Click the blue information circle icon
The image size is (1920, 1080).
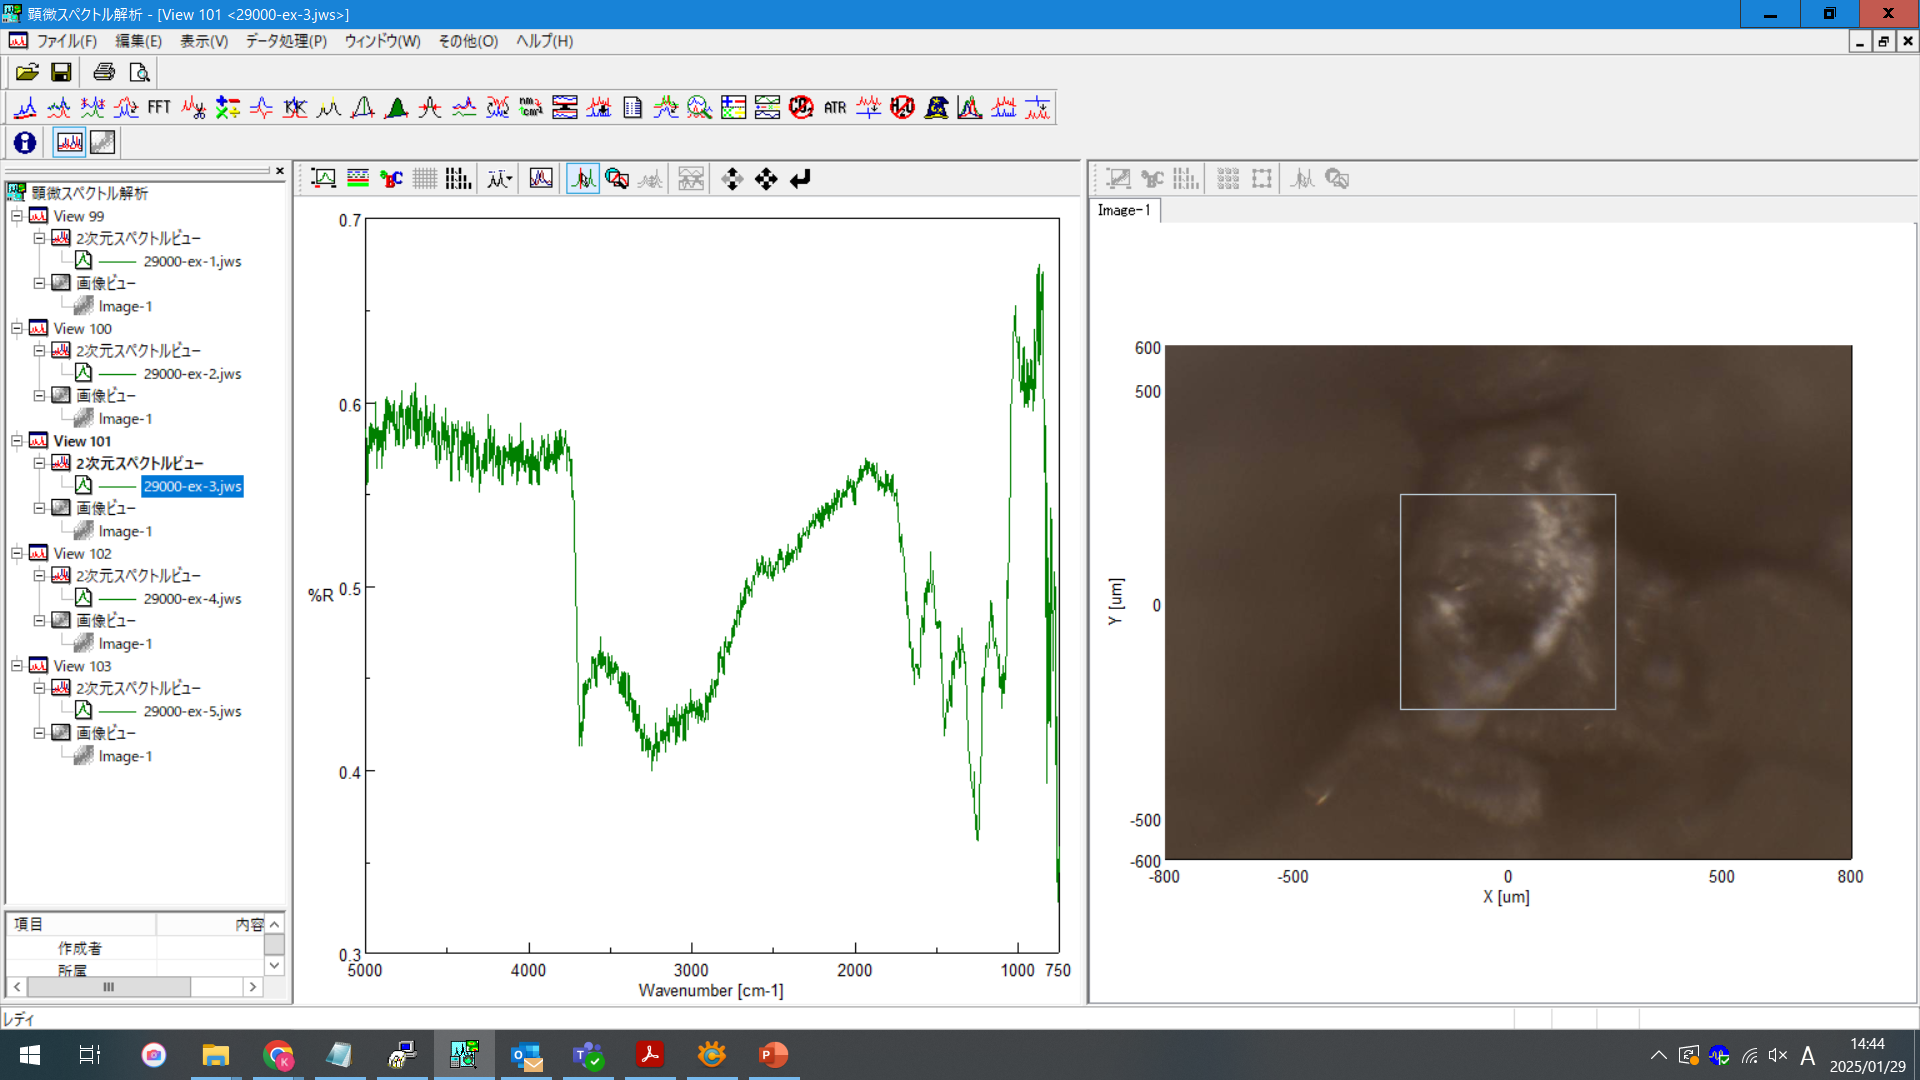tap(25, 142)
